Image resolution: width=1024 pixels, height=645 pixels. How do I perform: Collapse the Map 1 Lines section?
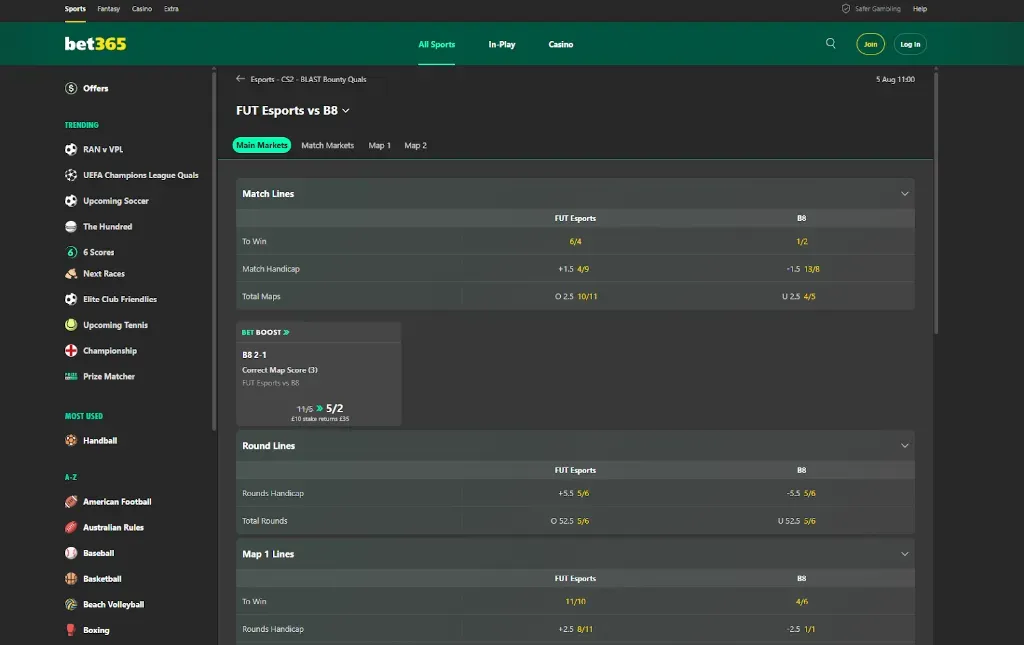click(x=904, y=554)
